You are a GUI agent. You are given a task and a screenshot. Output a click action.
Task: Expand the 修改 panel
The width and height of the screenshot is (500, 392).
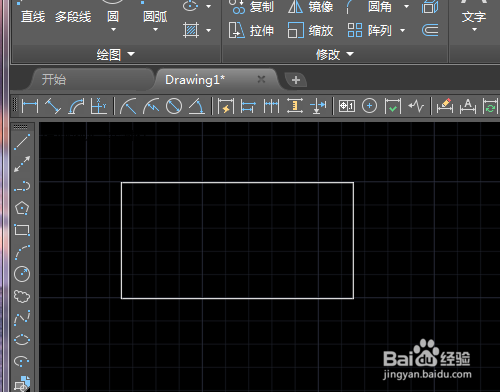335,54
